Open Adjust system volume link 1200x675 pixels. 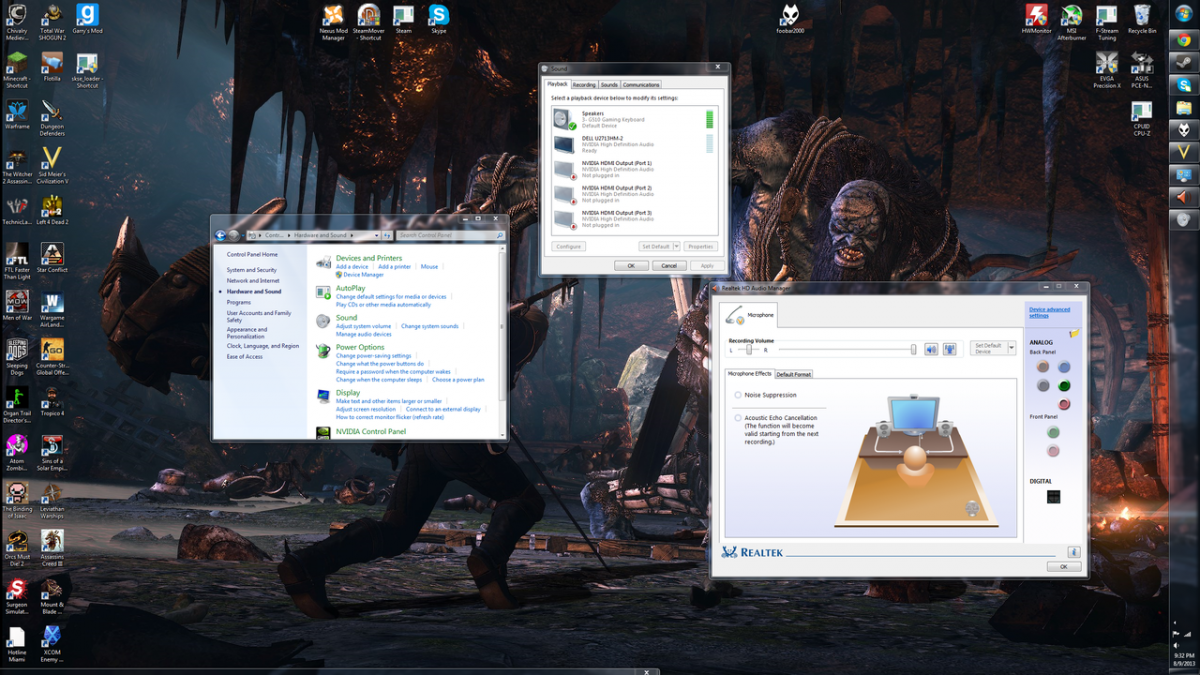coord(364,326)
